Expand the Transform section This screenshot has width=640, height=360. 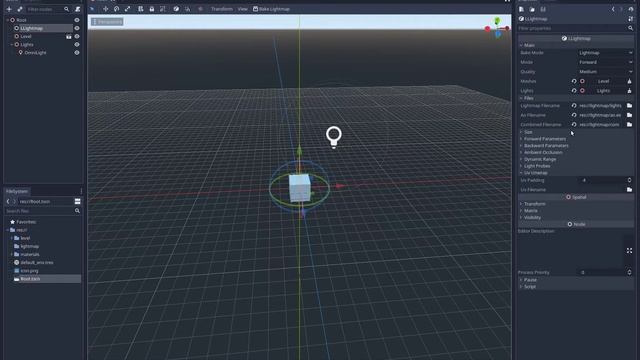coord(576,204)
